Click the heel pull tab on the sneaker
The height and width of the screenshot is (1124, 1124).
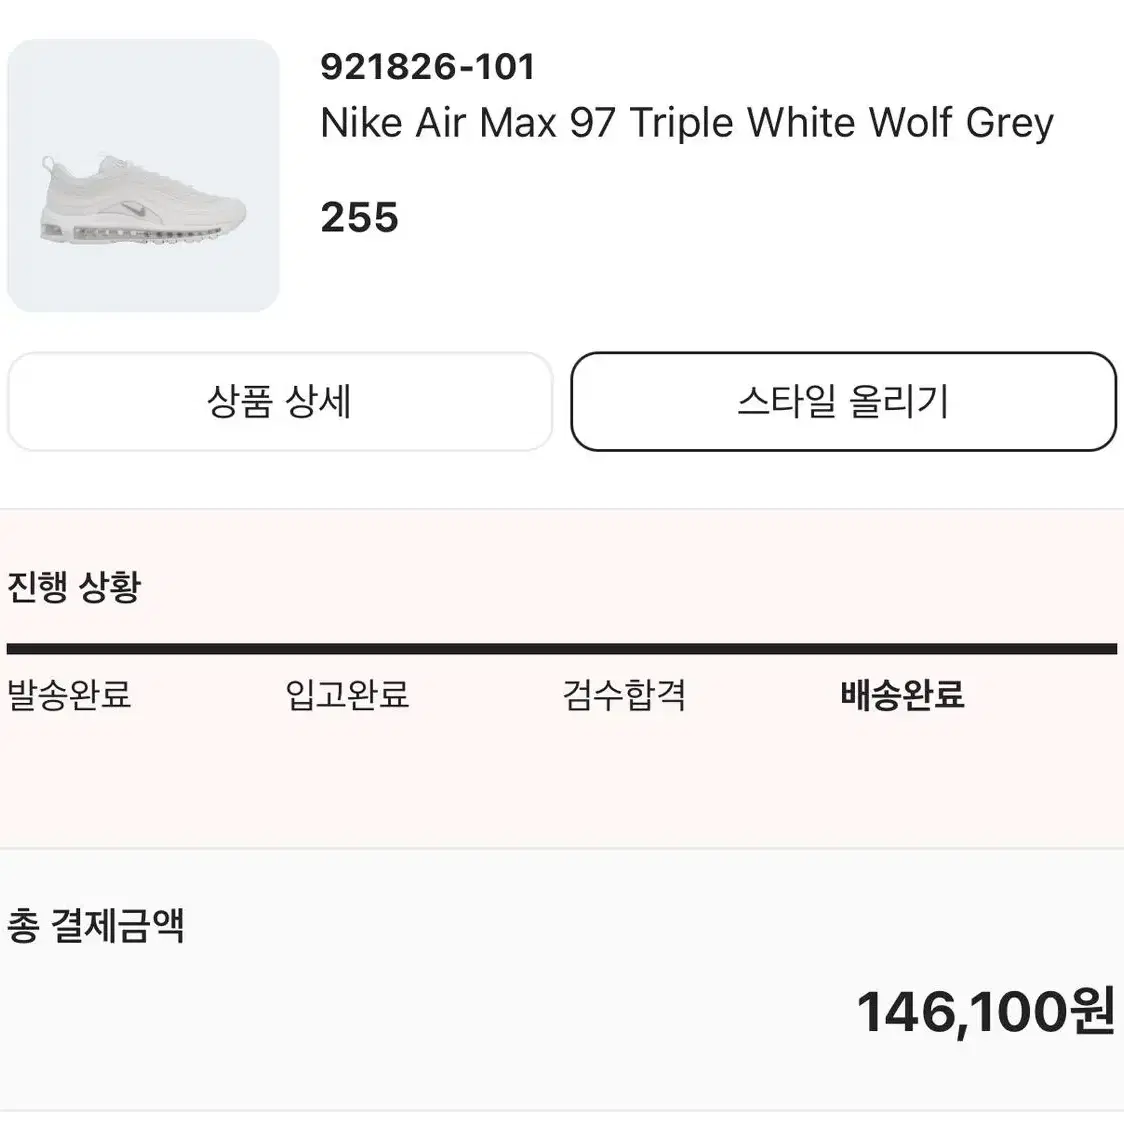[49, 164]
